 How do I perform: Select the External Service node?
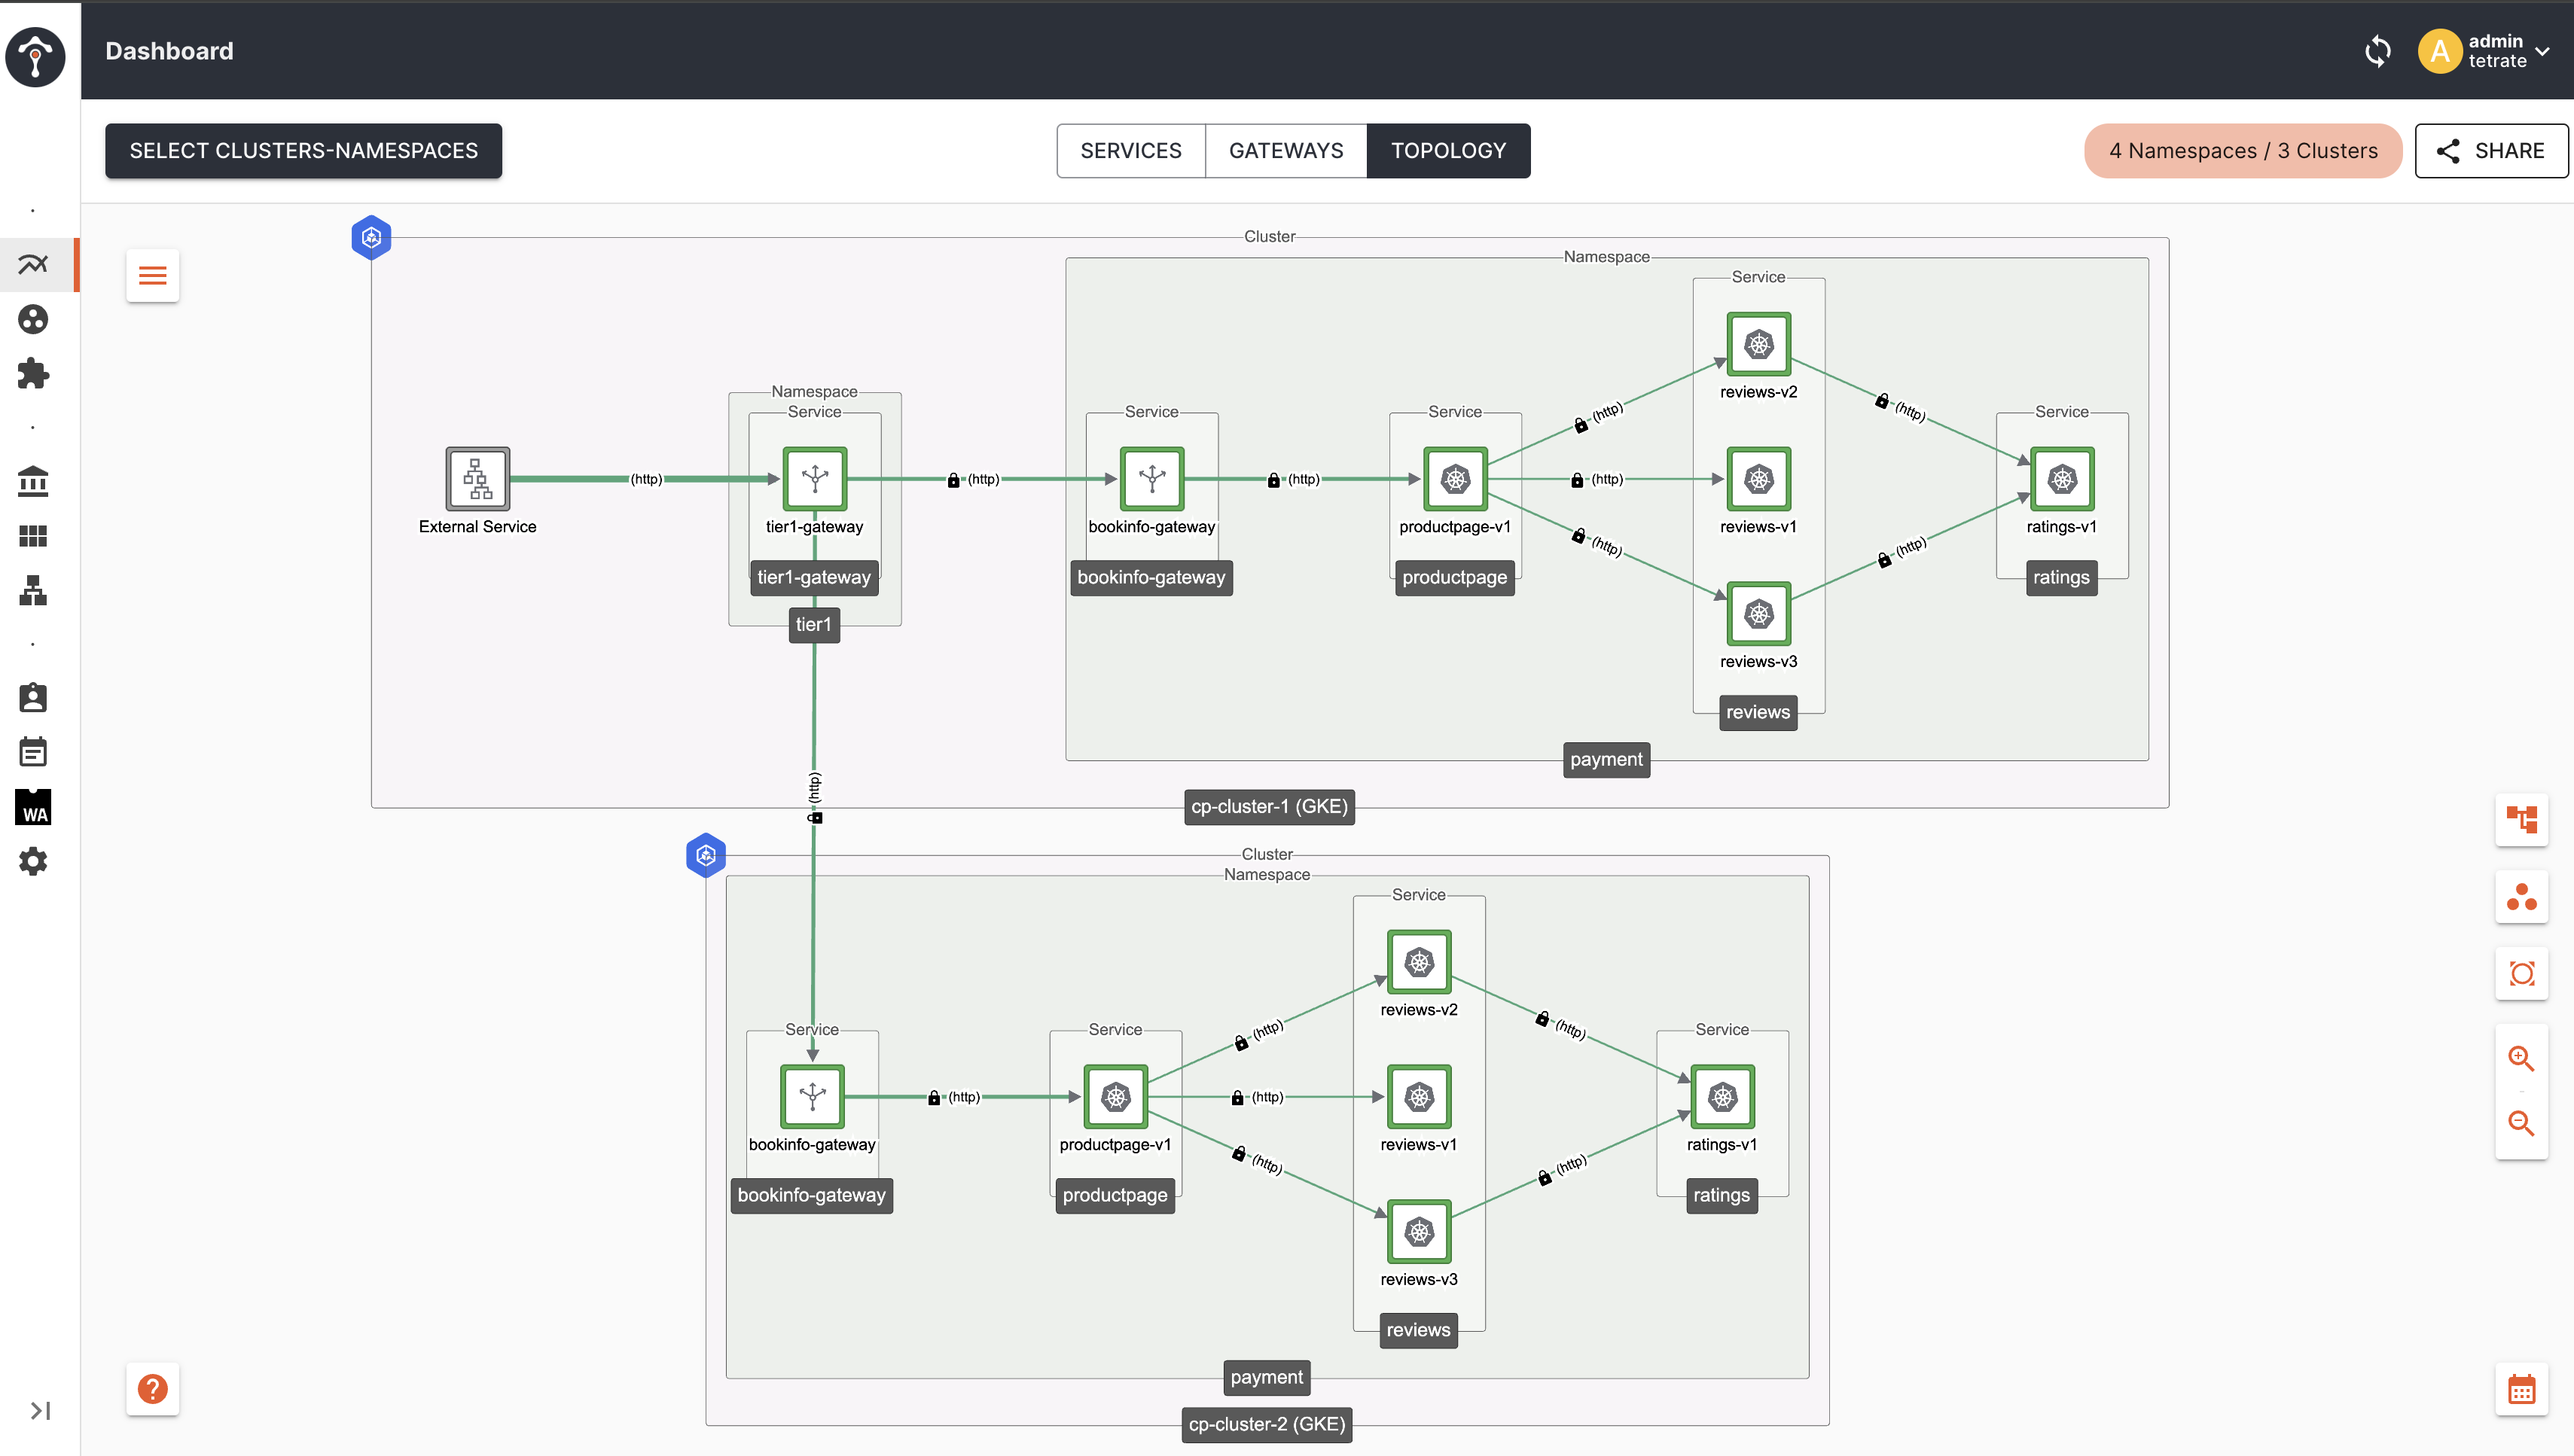point(477,479)
